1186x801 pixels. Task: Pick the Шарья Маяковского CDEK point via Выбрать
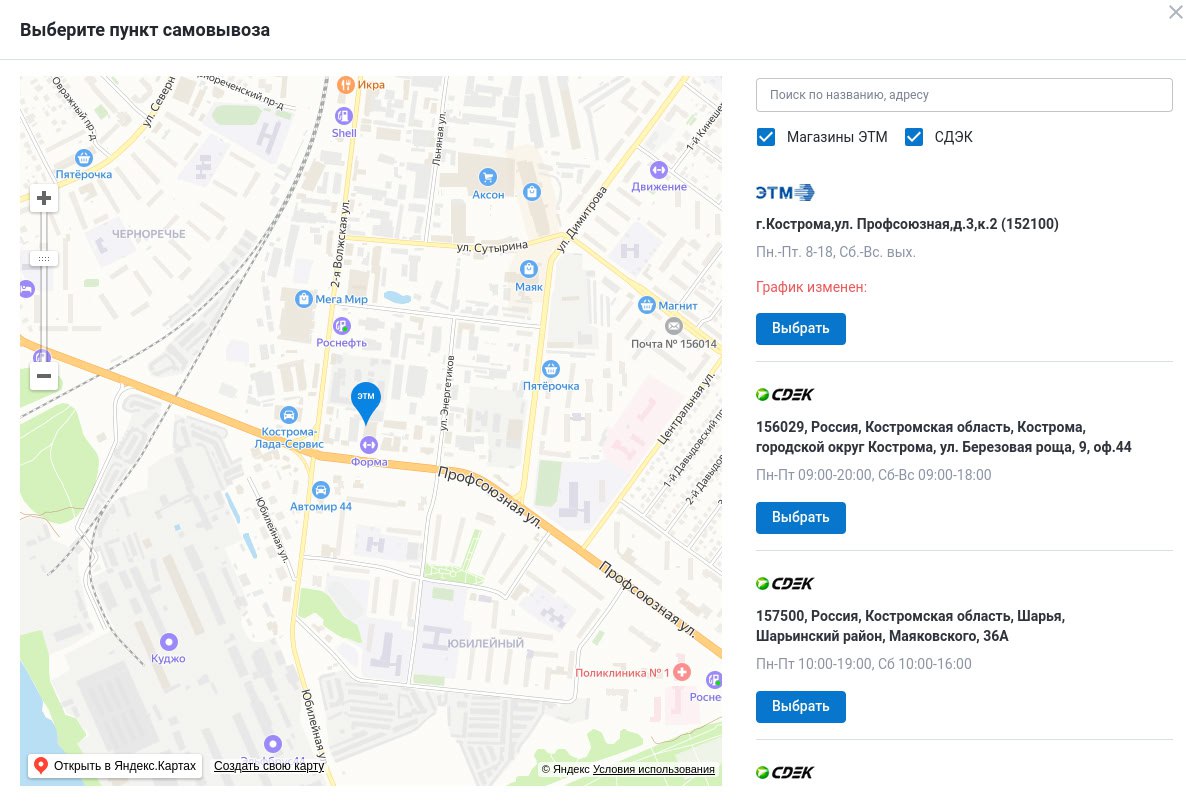point(800,706)
